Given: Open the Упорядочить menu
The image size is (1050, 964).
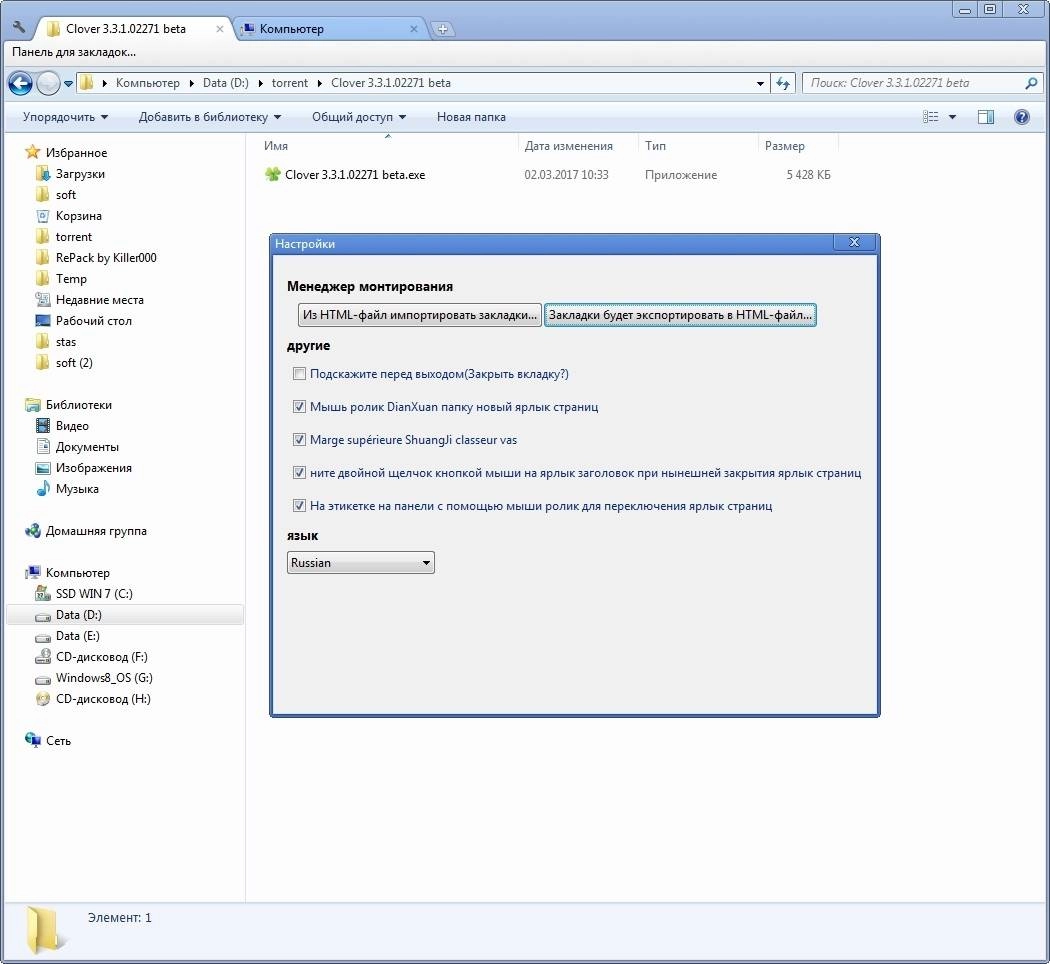Looking at the screenshot, I should (65, 116).
